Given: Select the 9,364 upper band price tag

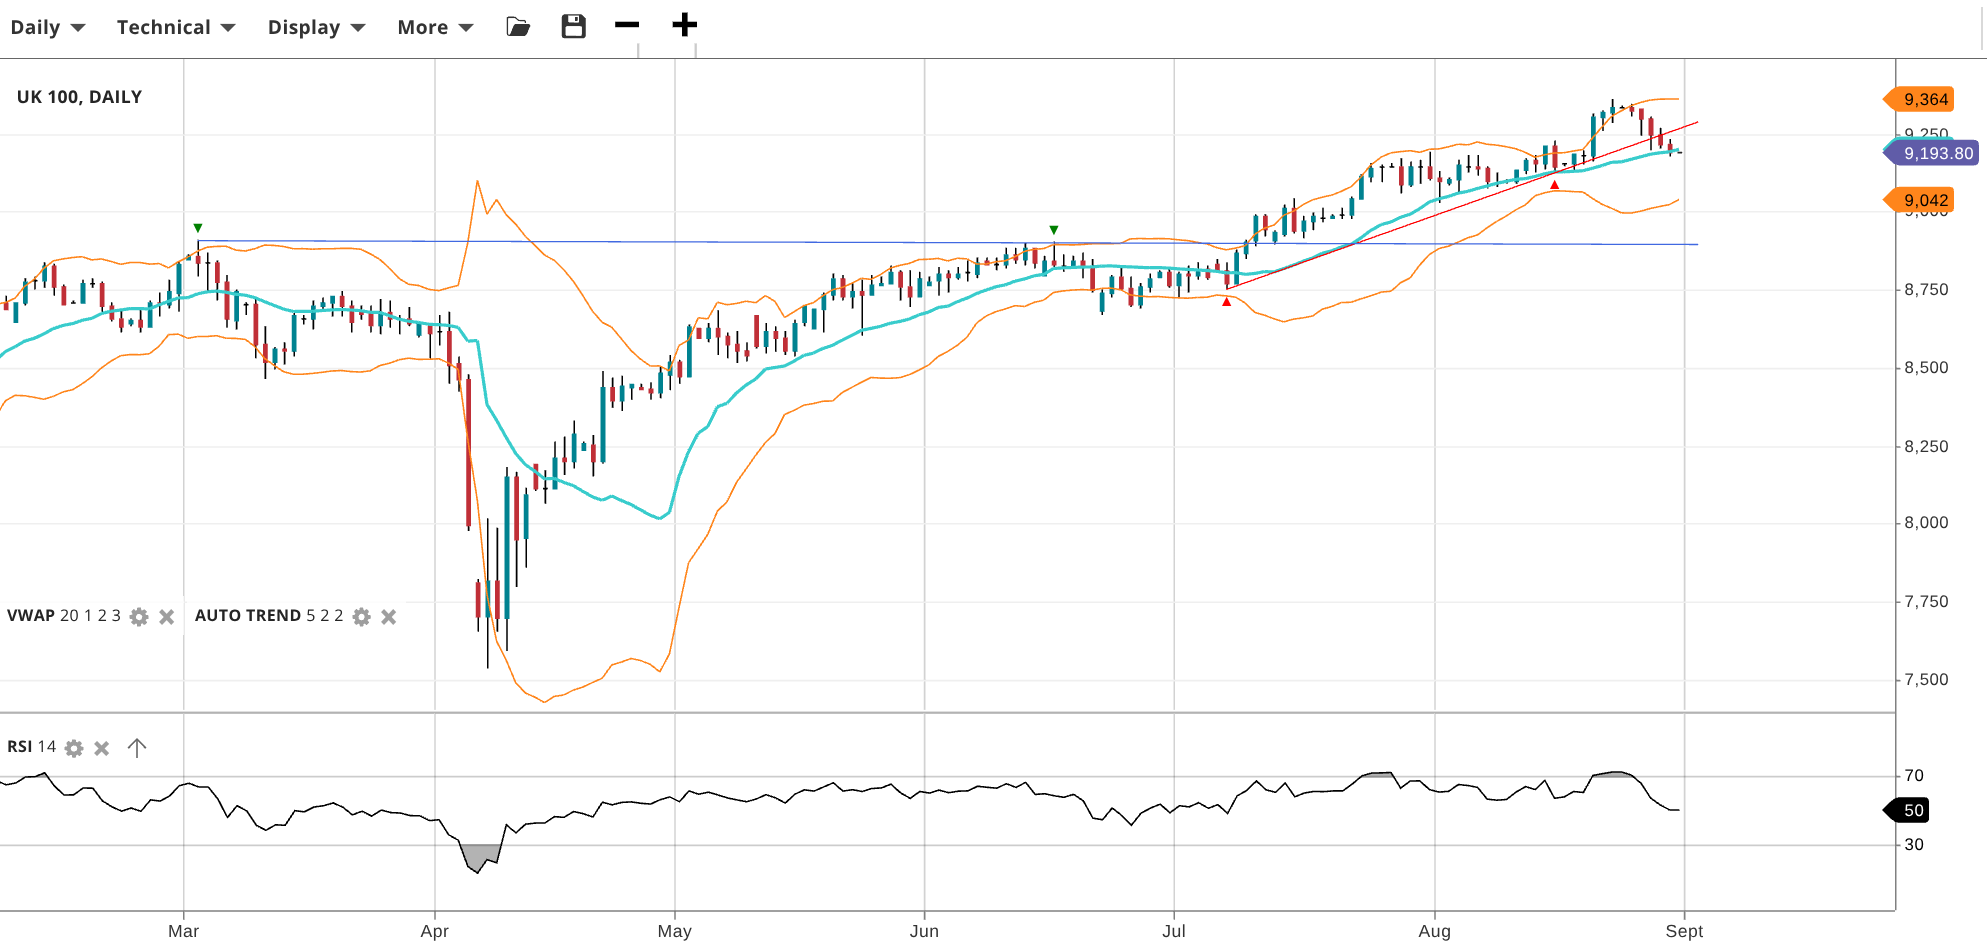Looking at the screenshot, I should [x=1924, y=99].
